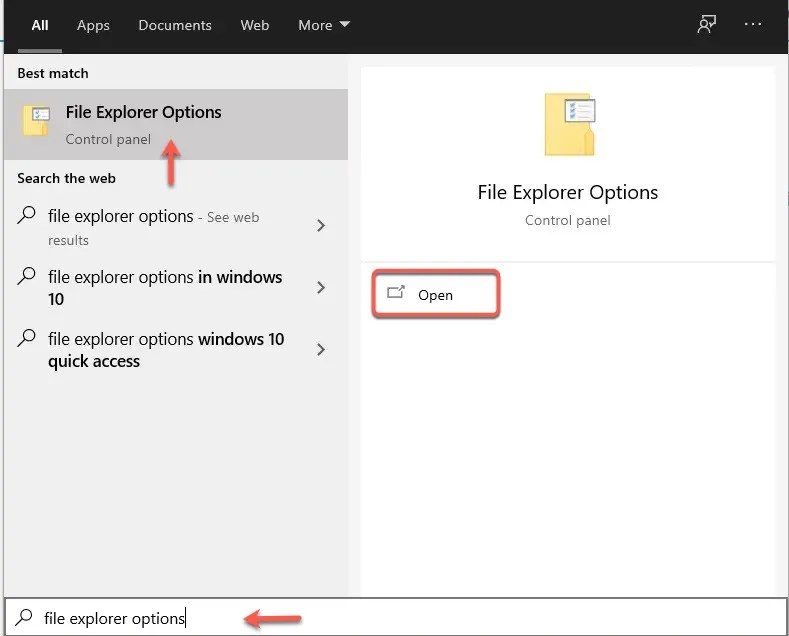Click File Explorer Options icon in best match
The height and width of the screenshot is (636, 789).
[x=36, y=121]
